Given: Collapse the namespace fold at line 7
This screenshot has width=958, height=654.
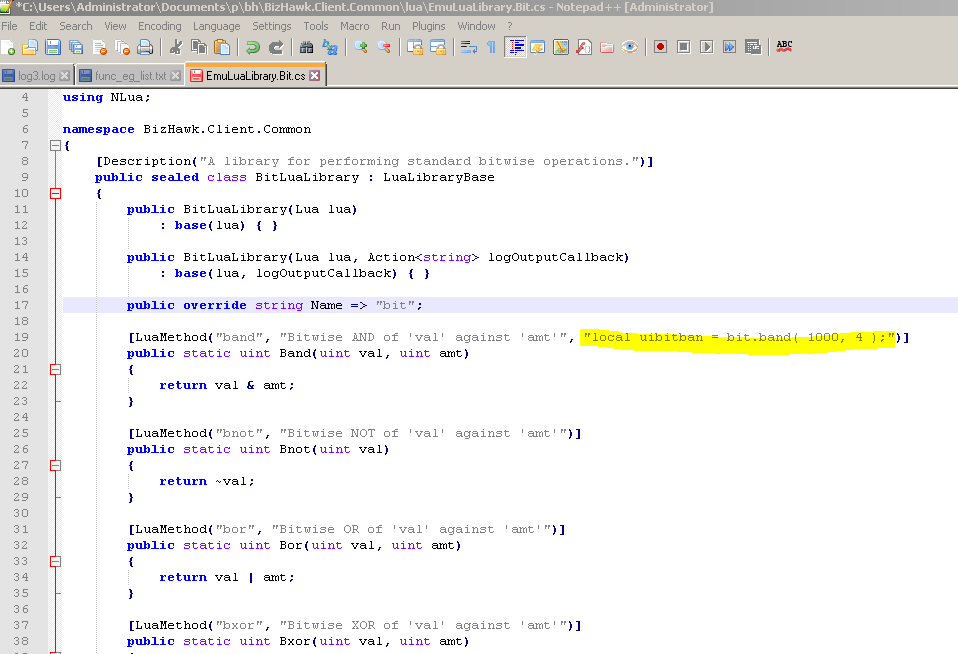Looking at the screenshot, I should 55,145.
